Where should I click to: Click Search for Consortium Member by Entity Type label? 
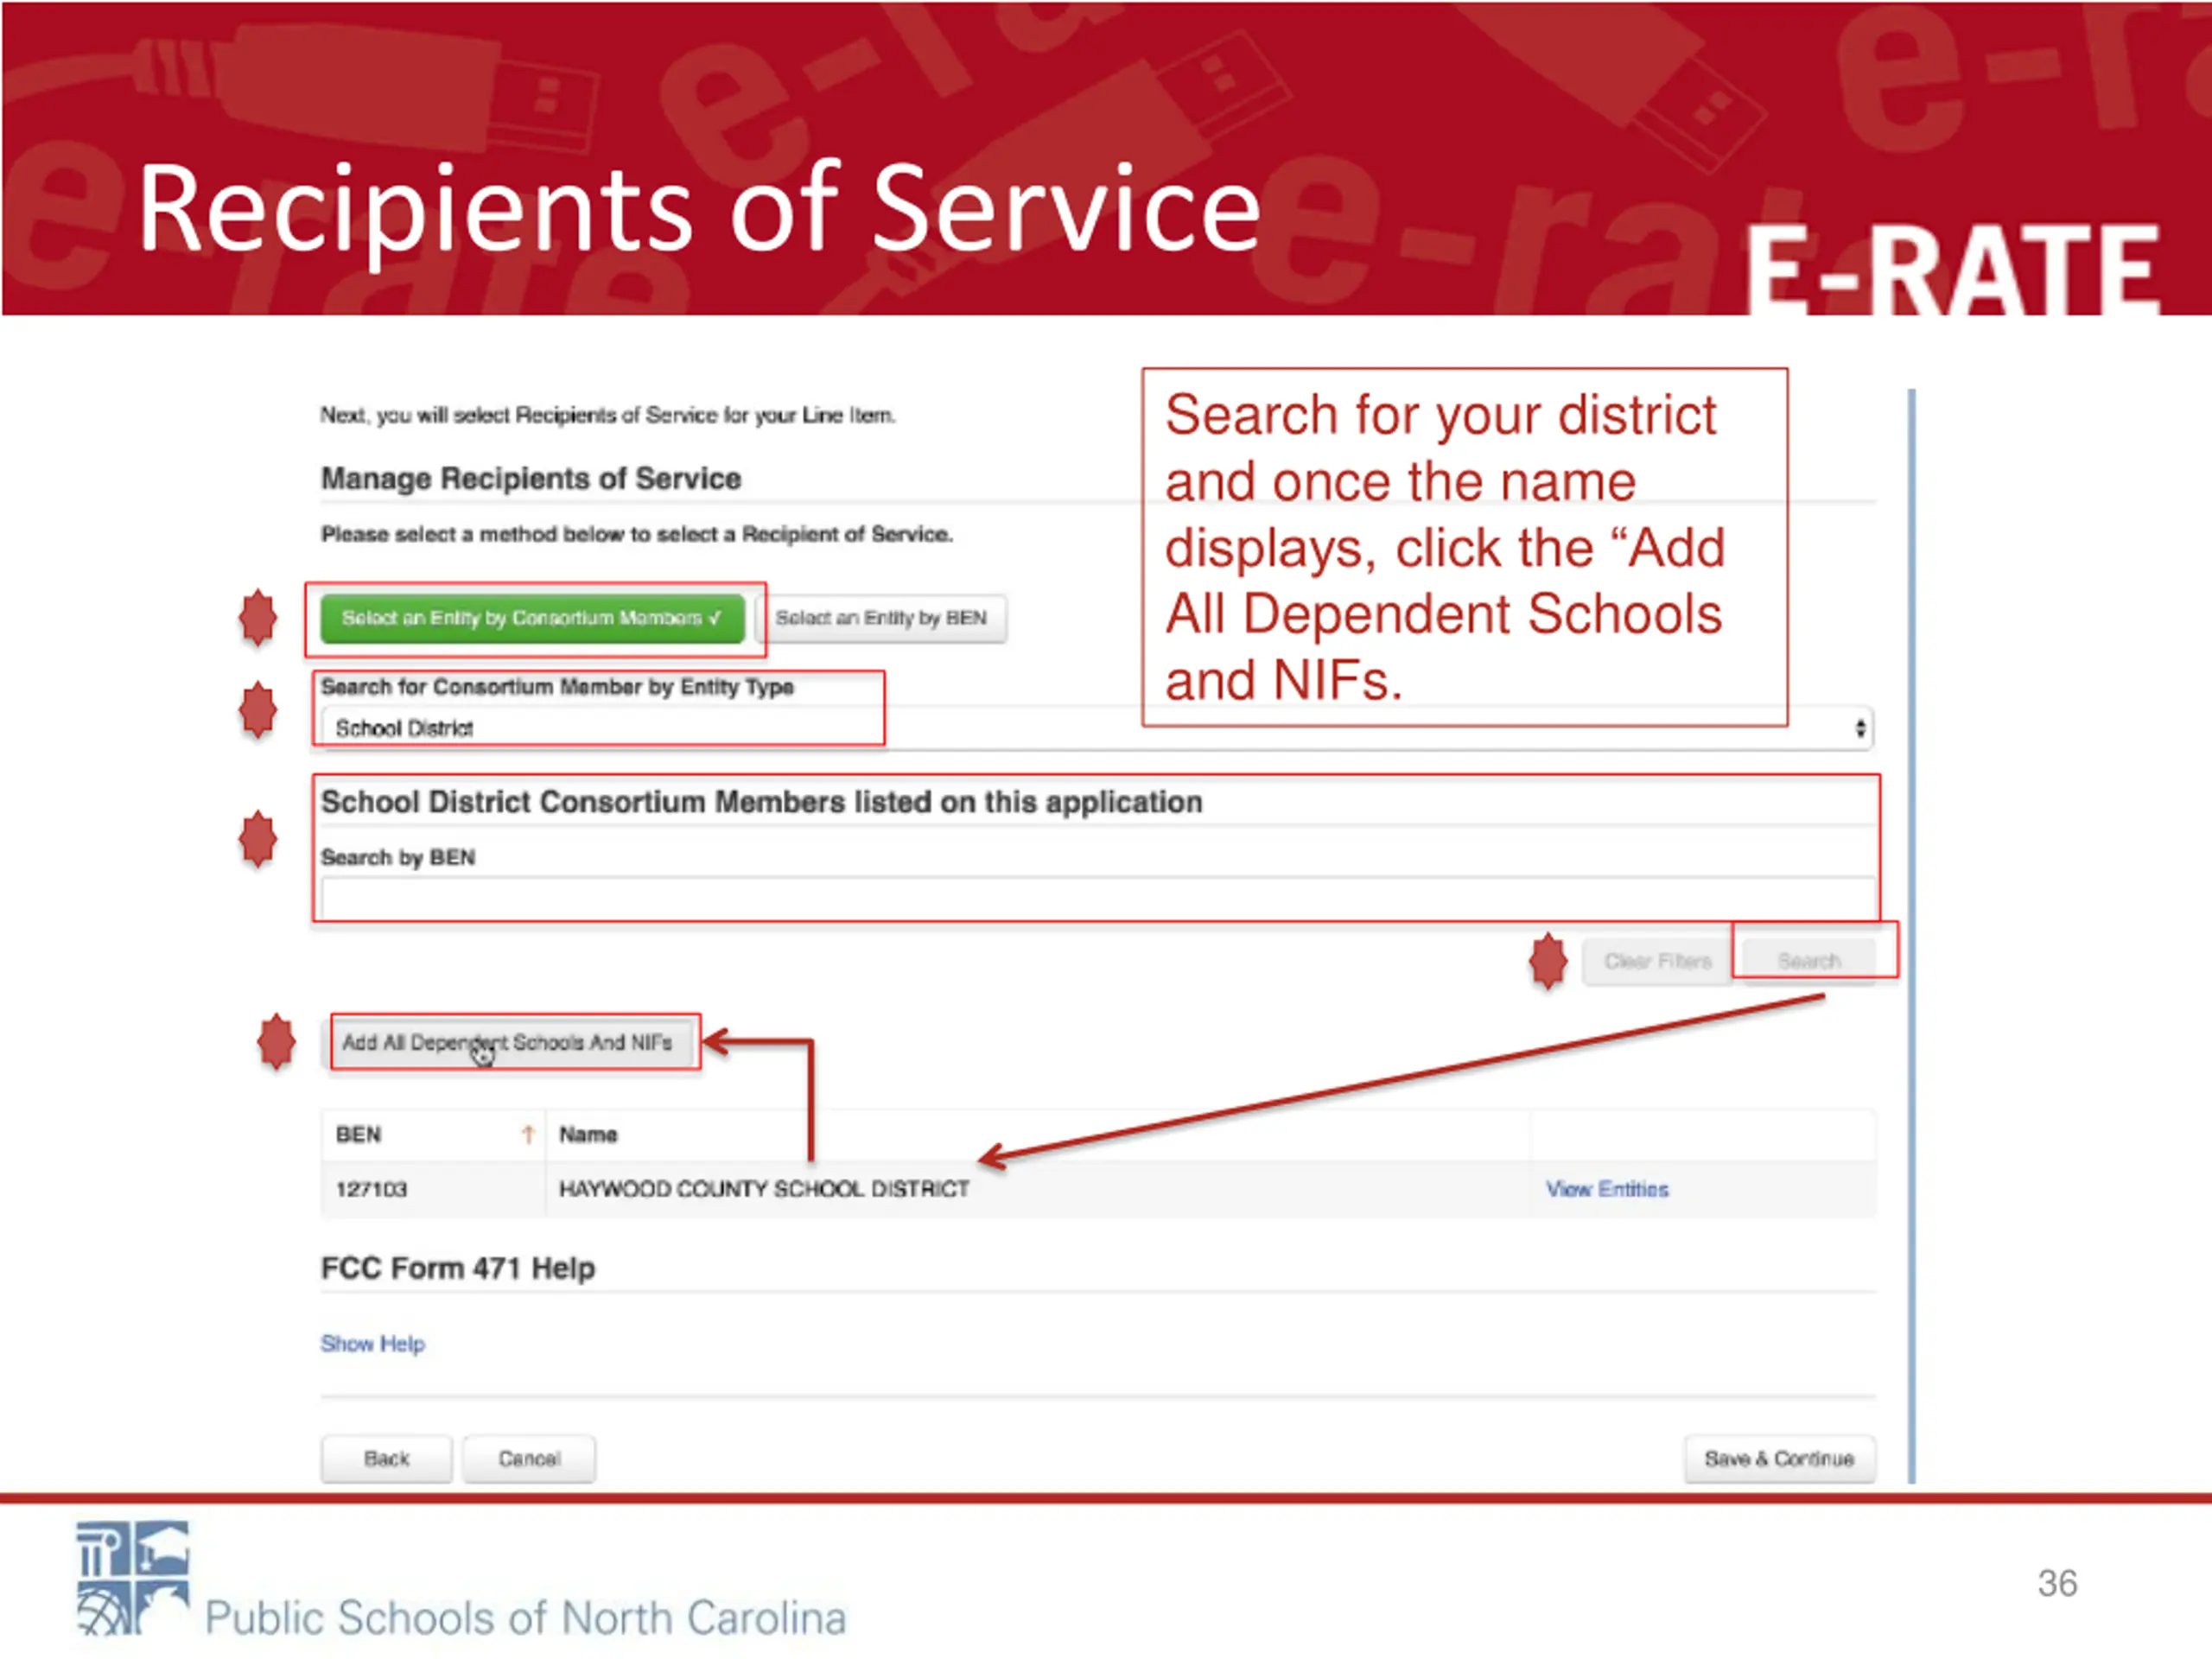point(557,687)
